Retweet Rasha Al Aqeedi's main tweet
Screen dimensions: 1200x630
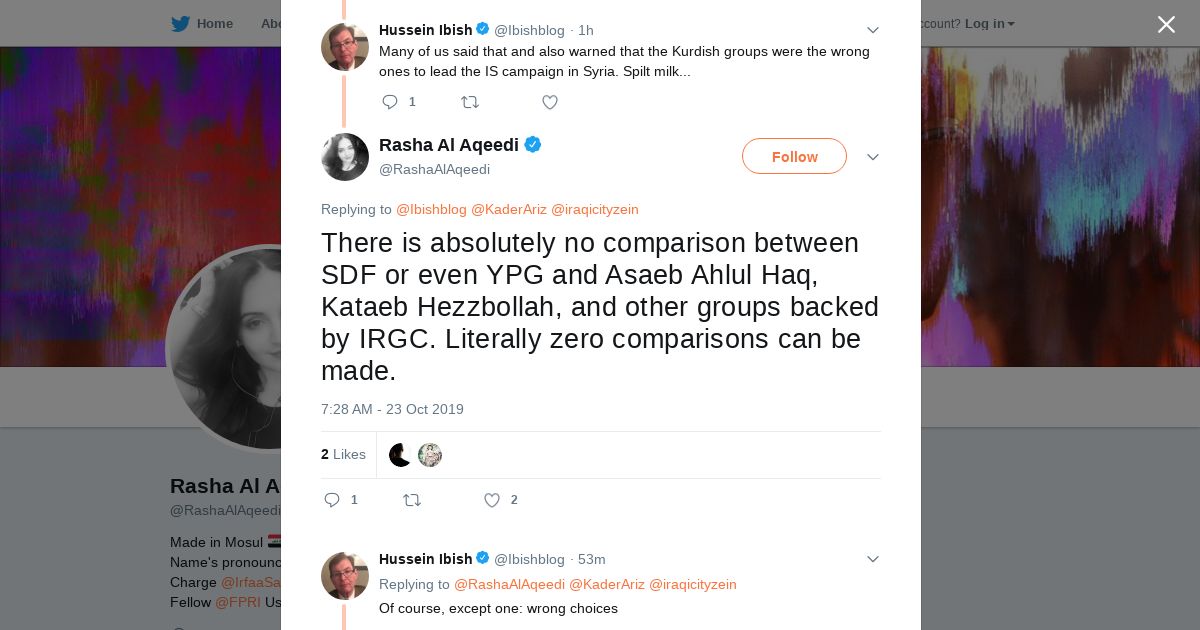411,500
